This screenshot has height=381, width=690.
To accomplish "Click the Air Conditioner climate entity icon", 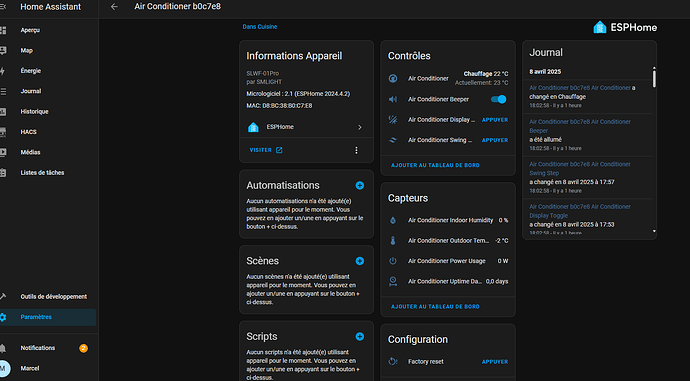I will pos(393,78).
